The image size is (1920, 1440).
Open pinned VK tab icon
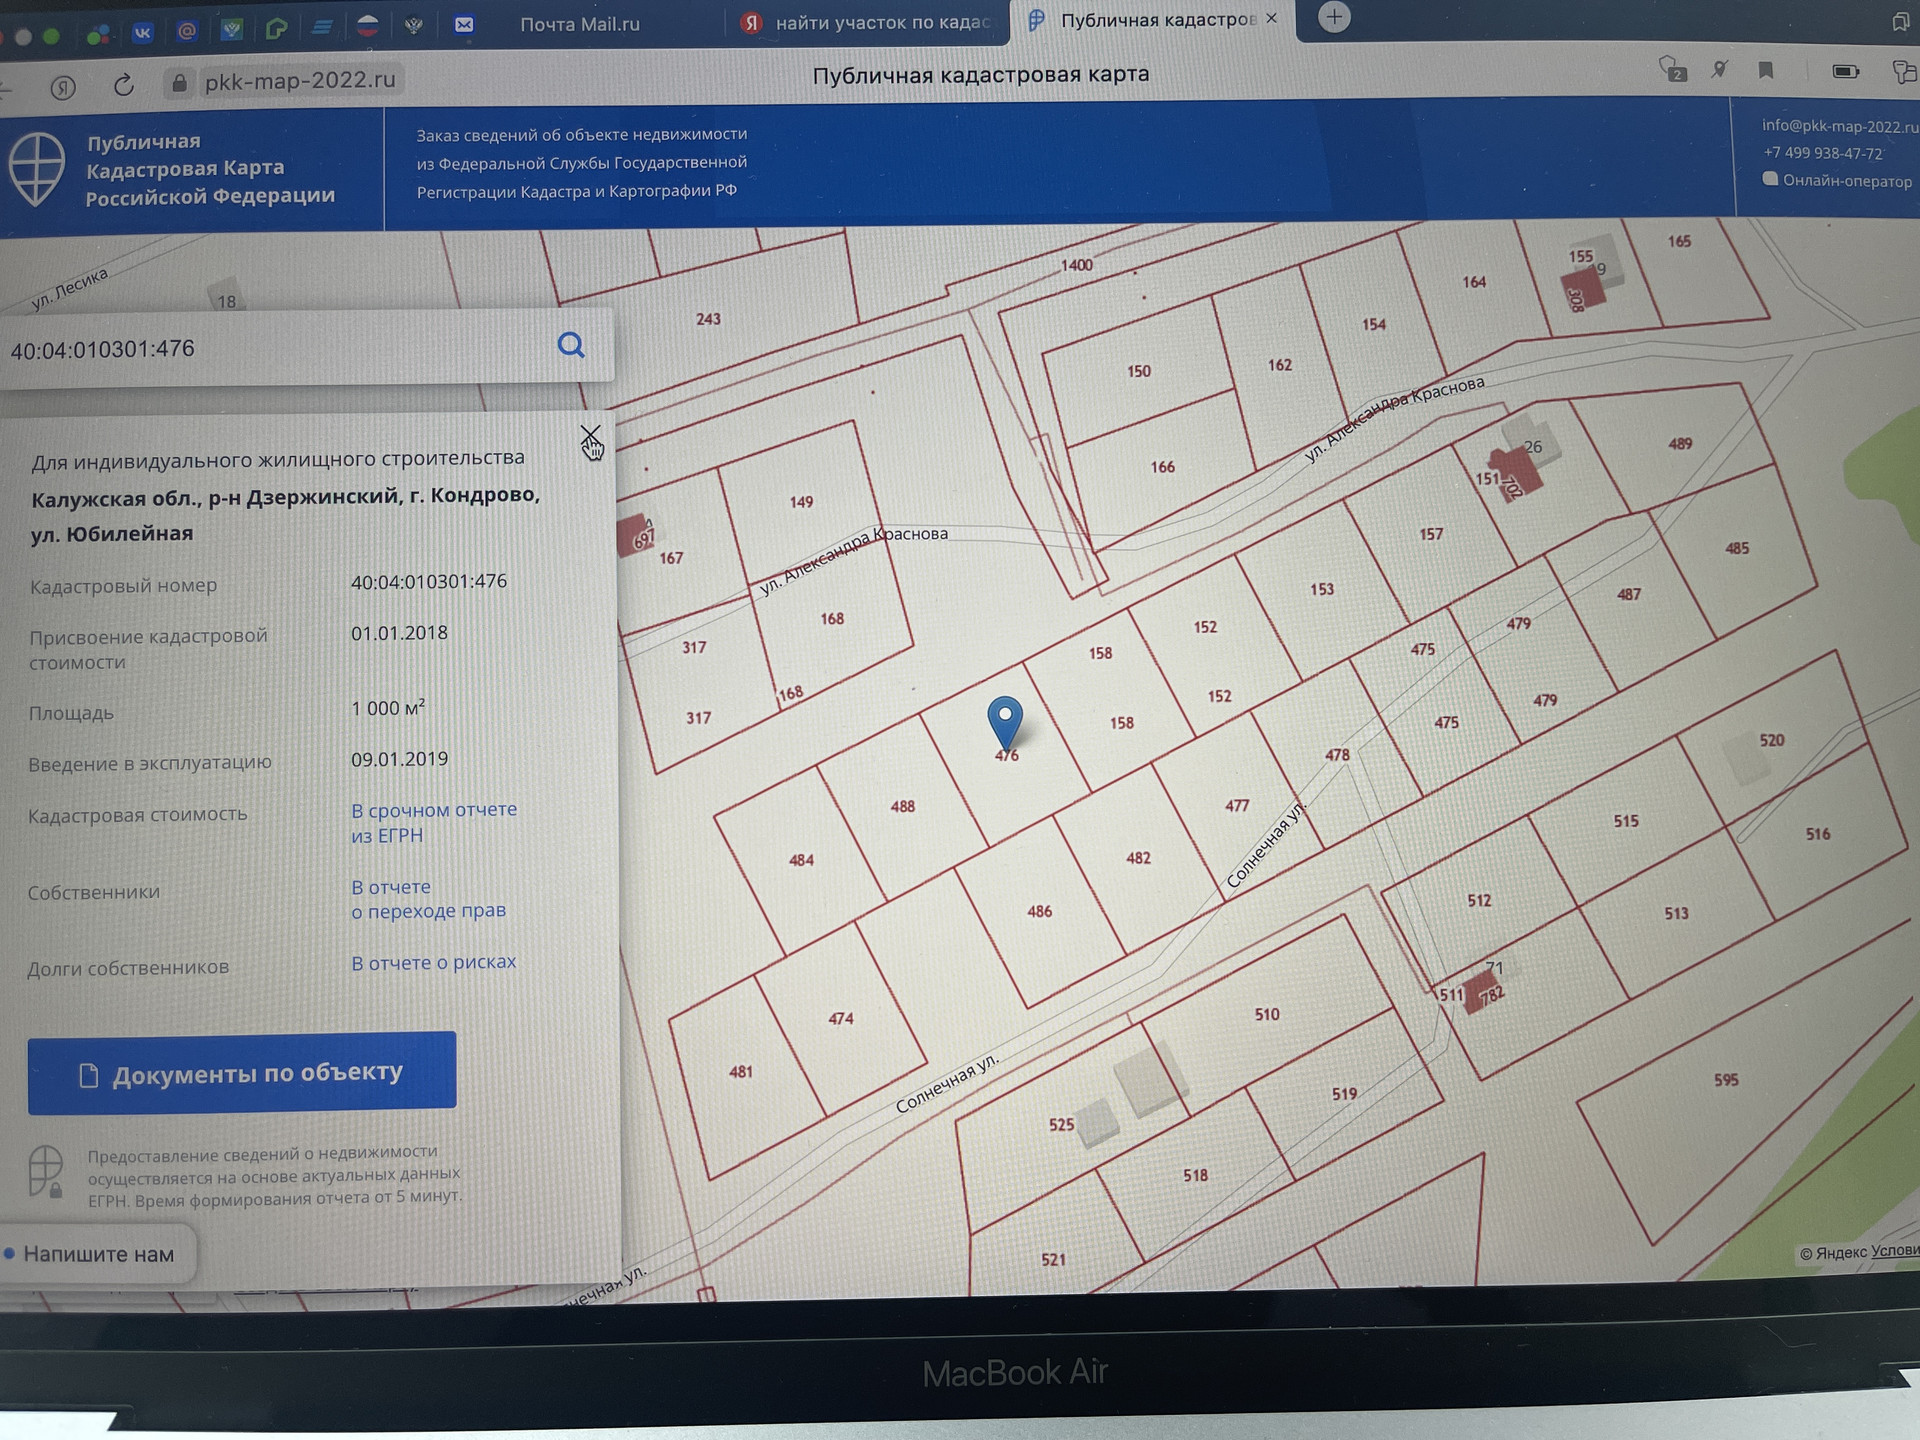tap(142, 32)
